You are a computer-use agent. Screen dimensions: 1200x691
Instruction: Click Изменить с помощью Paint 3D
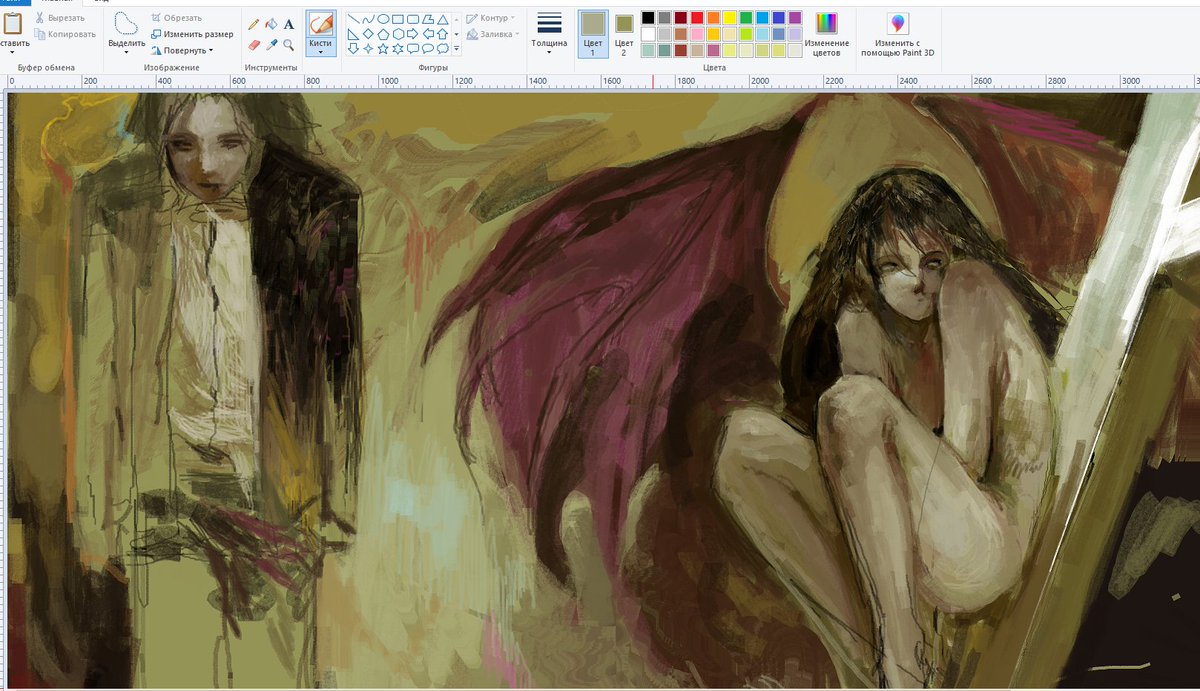tap(899, 33)
